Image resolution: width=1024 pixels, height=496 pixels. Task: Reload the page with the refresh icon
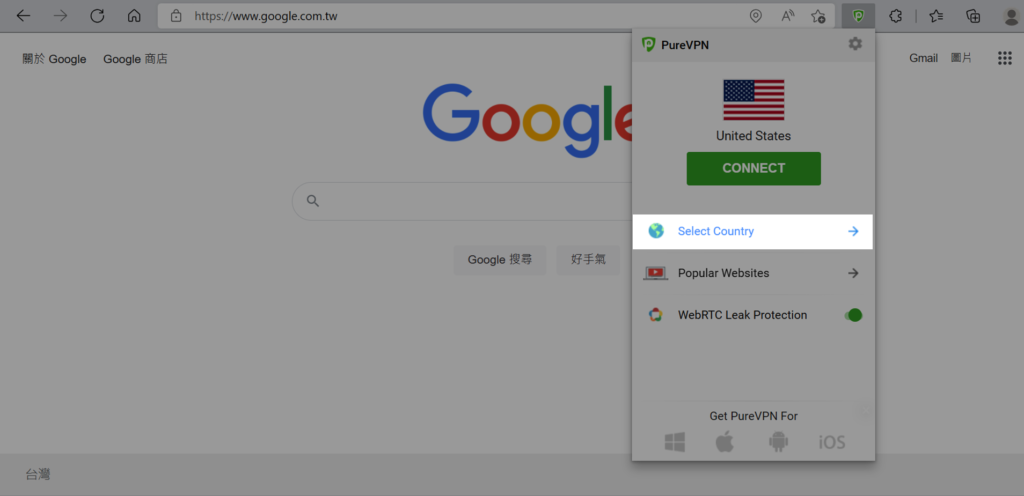pyautogui.click(x=97, y=16)
